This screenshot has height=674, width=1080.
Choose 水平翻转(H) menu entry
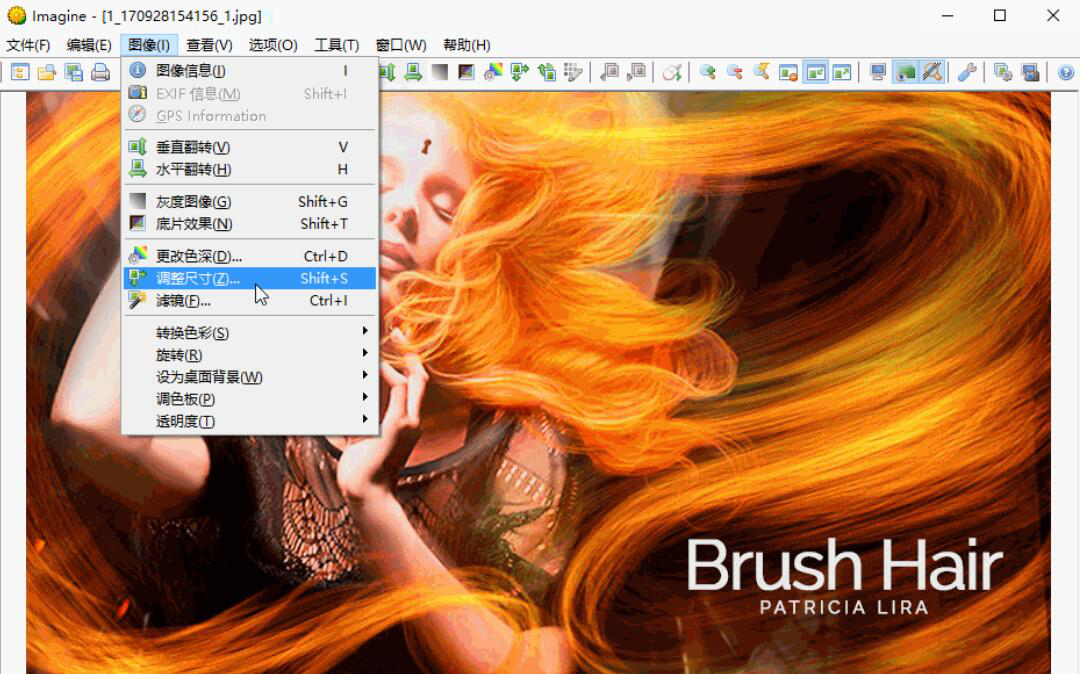click(x=249, y=169)
